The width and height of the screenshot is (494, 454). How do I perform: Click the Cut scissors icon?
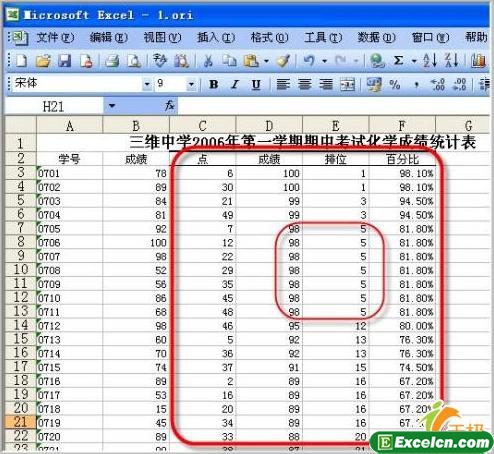pyautogui.click(x=208, y=61)
